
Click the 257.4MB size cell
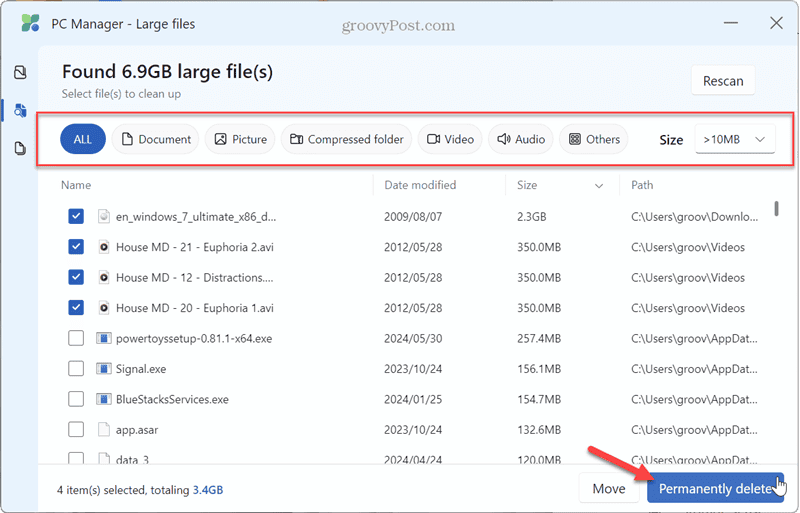pos(539,338)
